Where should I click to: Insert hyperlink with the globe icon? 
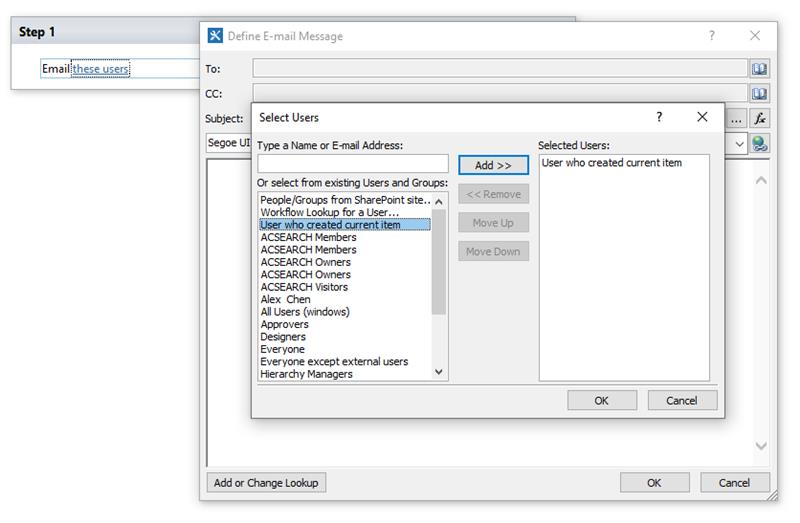click(759, 144)
